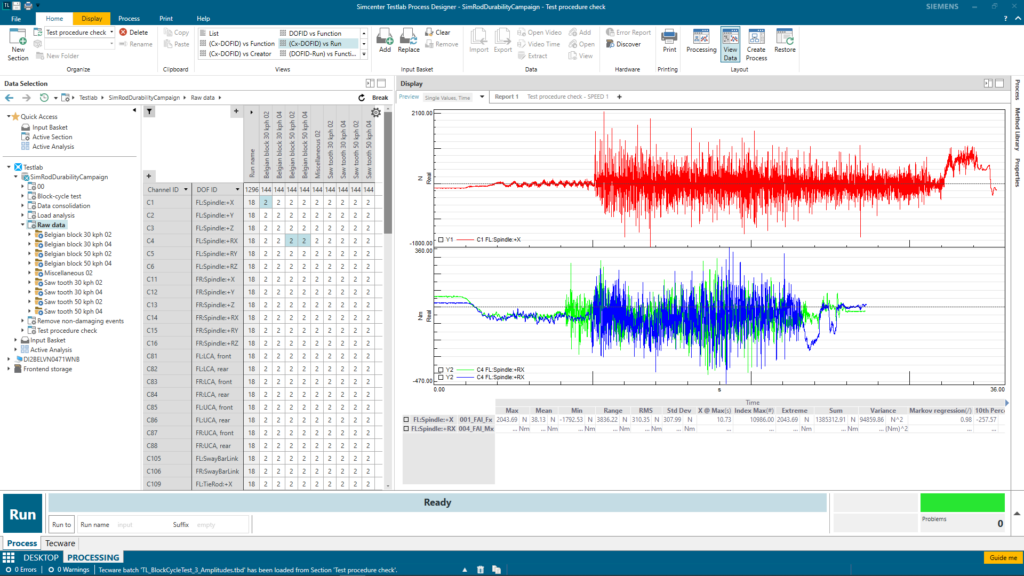The width and height of the screenshot is (1024, 576).
Task: Open the Create Process tool
Action: pyautogui.click(x=756, y=45)
